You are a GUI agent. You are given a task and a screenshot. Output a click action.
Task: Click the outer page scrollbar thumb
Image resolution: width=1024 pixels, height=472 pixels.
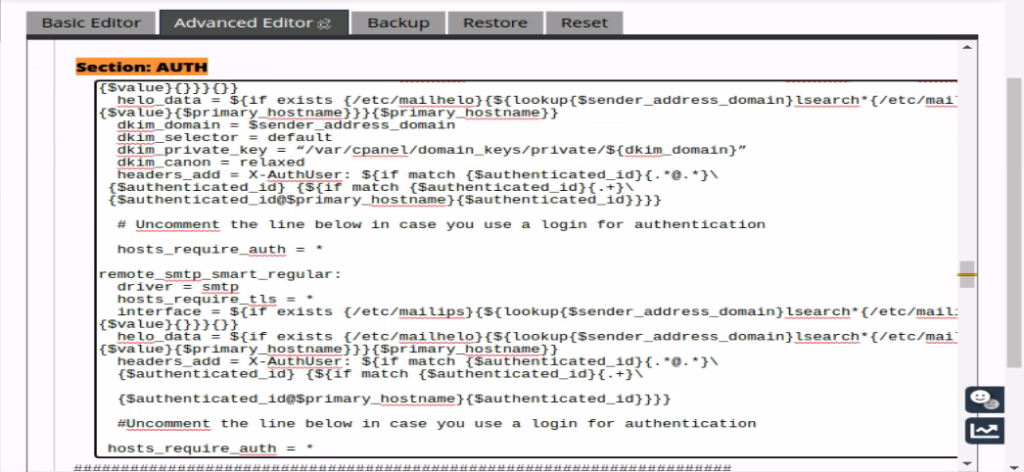pos(1014,222)
